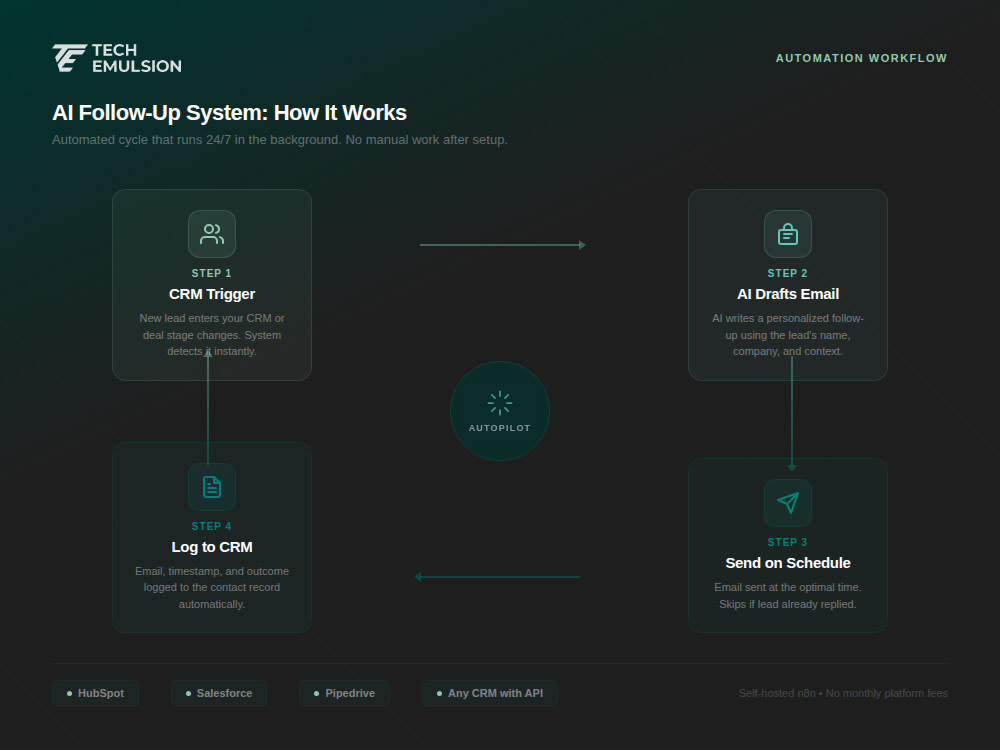1000x750 pixels.
Task: Click the STEP 4 label
Action: [x=212, y=526]
